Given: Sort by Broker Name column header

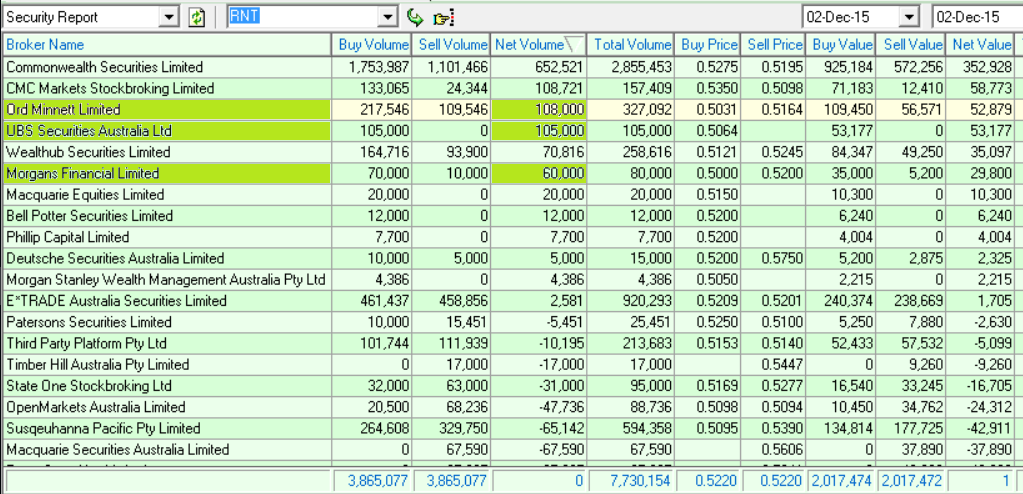Looking at the screenshot, I should click(167, 44).
